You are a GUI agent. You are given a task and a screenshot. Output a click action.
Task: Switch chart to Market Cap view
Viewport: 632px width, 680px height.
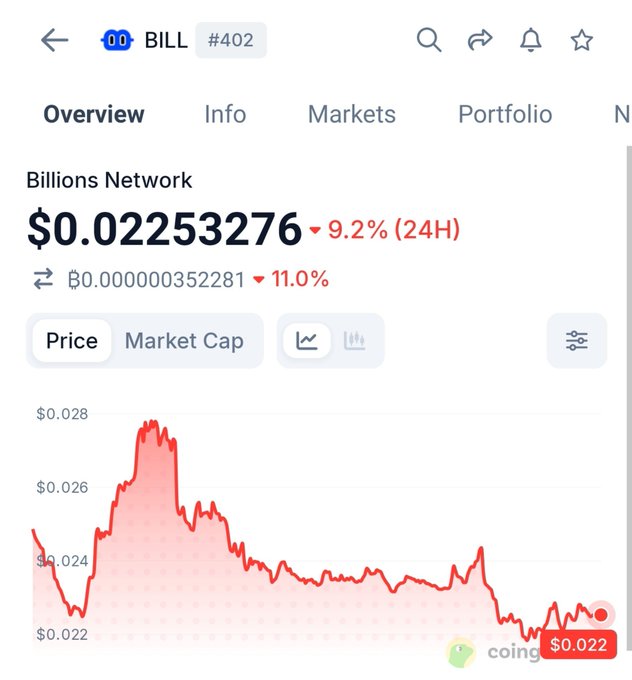(184, 340)
